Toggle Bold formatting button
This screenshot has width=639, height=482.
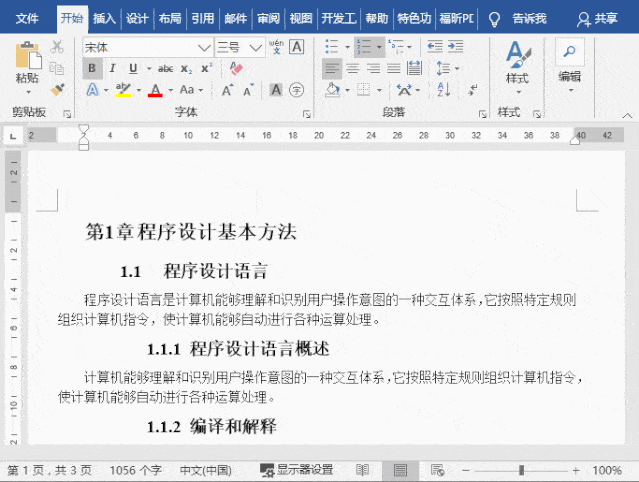coord(92,68)
